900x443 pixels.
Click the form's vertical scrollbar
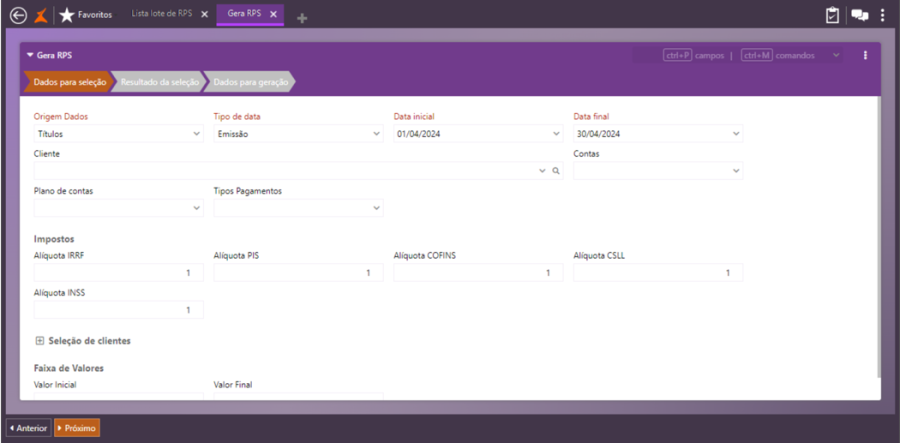tap(878, 236)
